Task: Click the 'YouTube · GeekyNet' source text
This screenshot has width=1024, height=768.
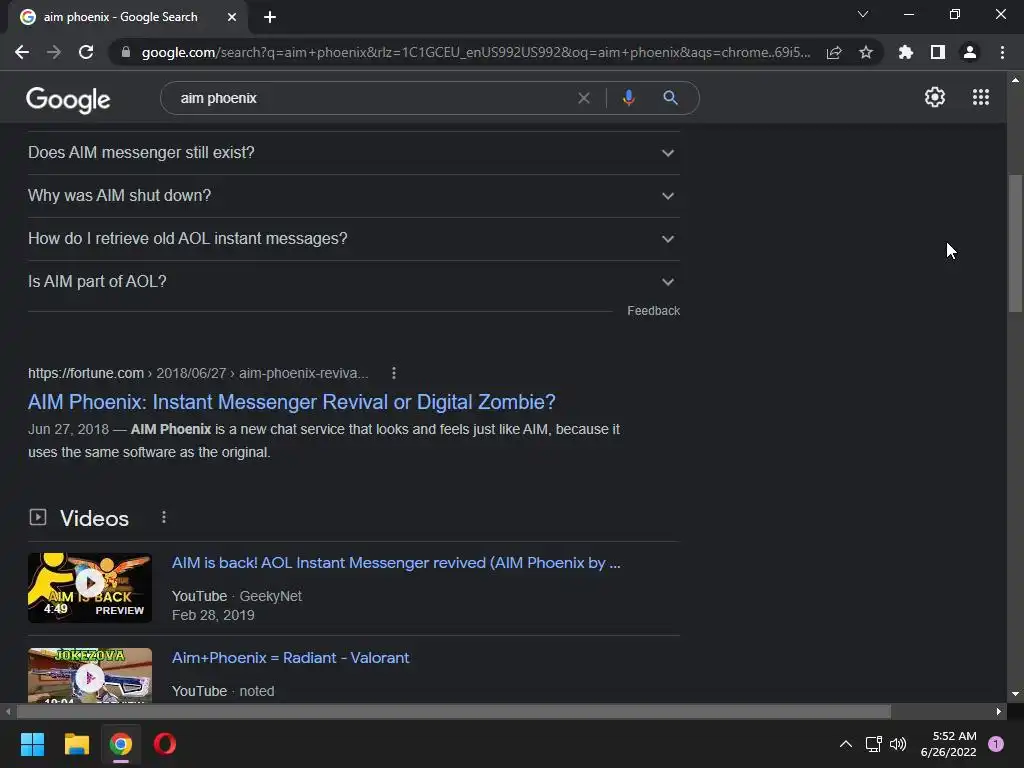Action: click(236, 596)
